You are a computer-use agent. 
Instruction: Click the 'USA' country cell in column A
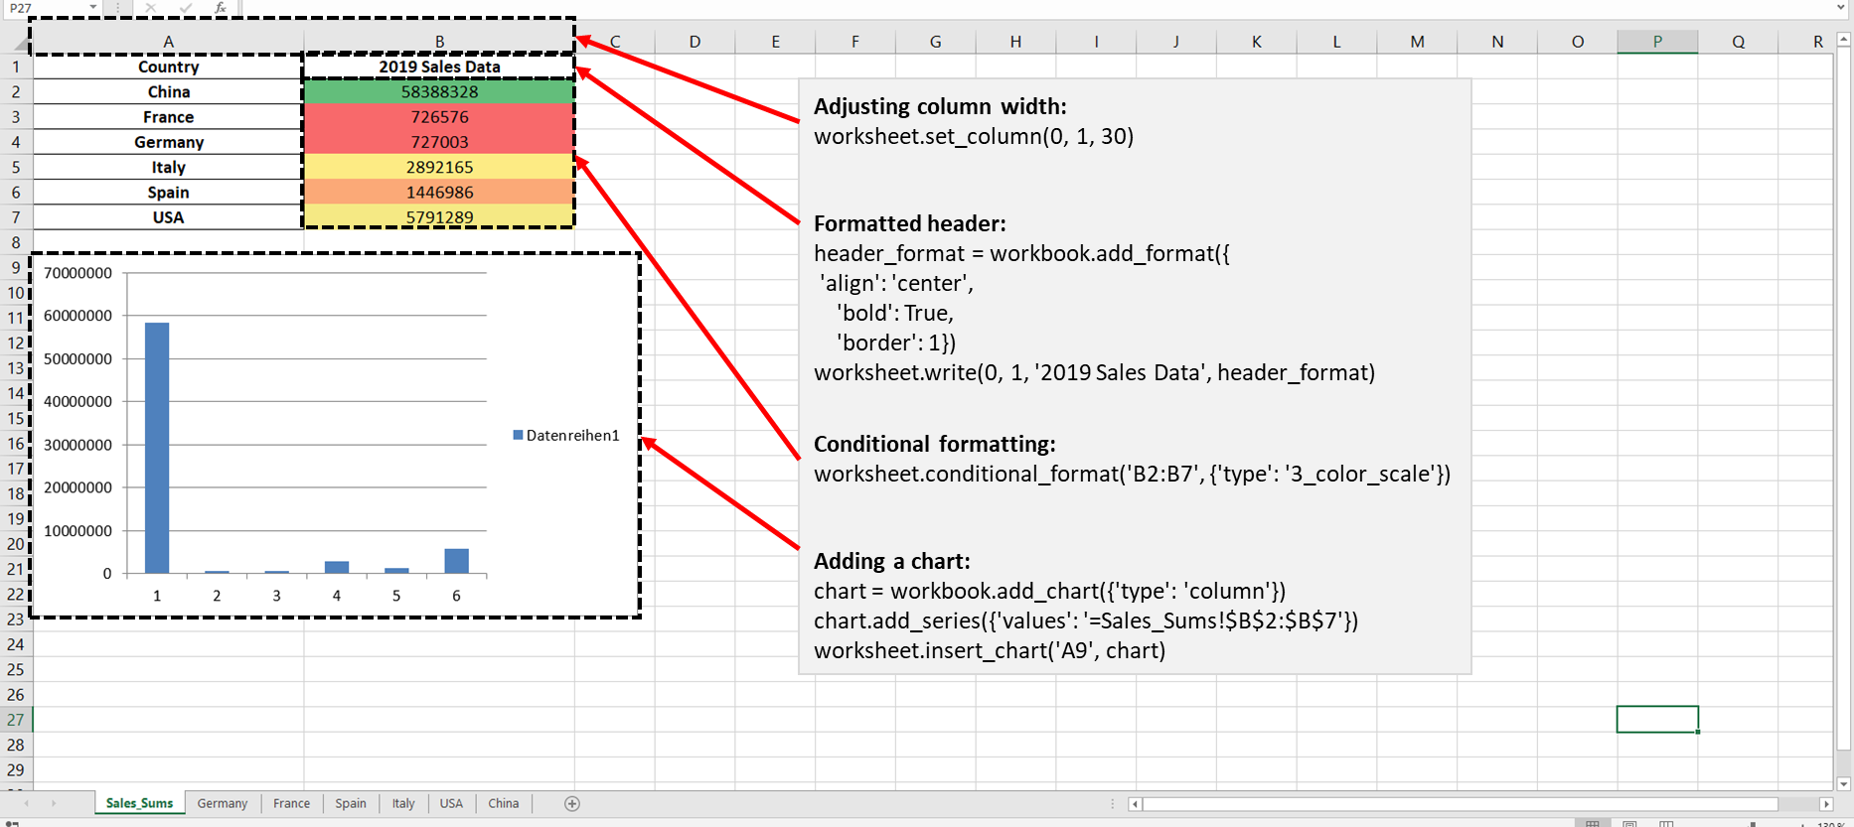click(x=168, y=217)
